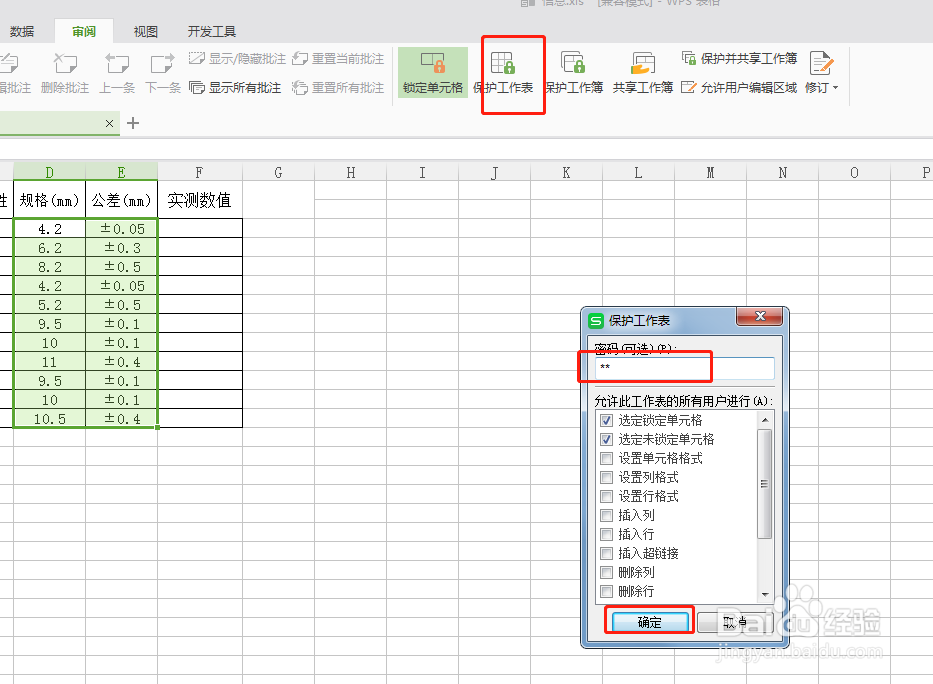Viewport: 933px width, 684px height.
Task: Click the 上一条 previous comment icon
Action: [117, 73]
